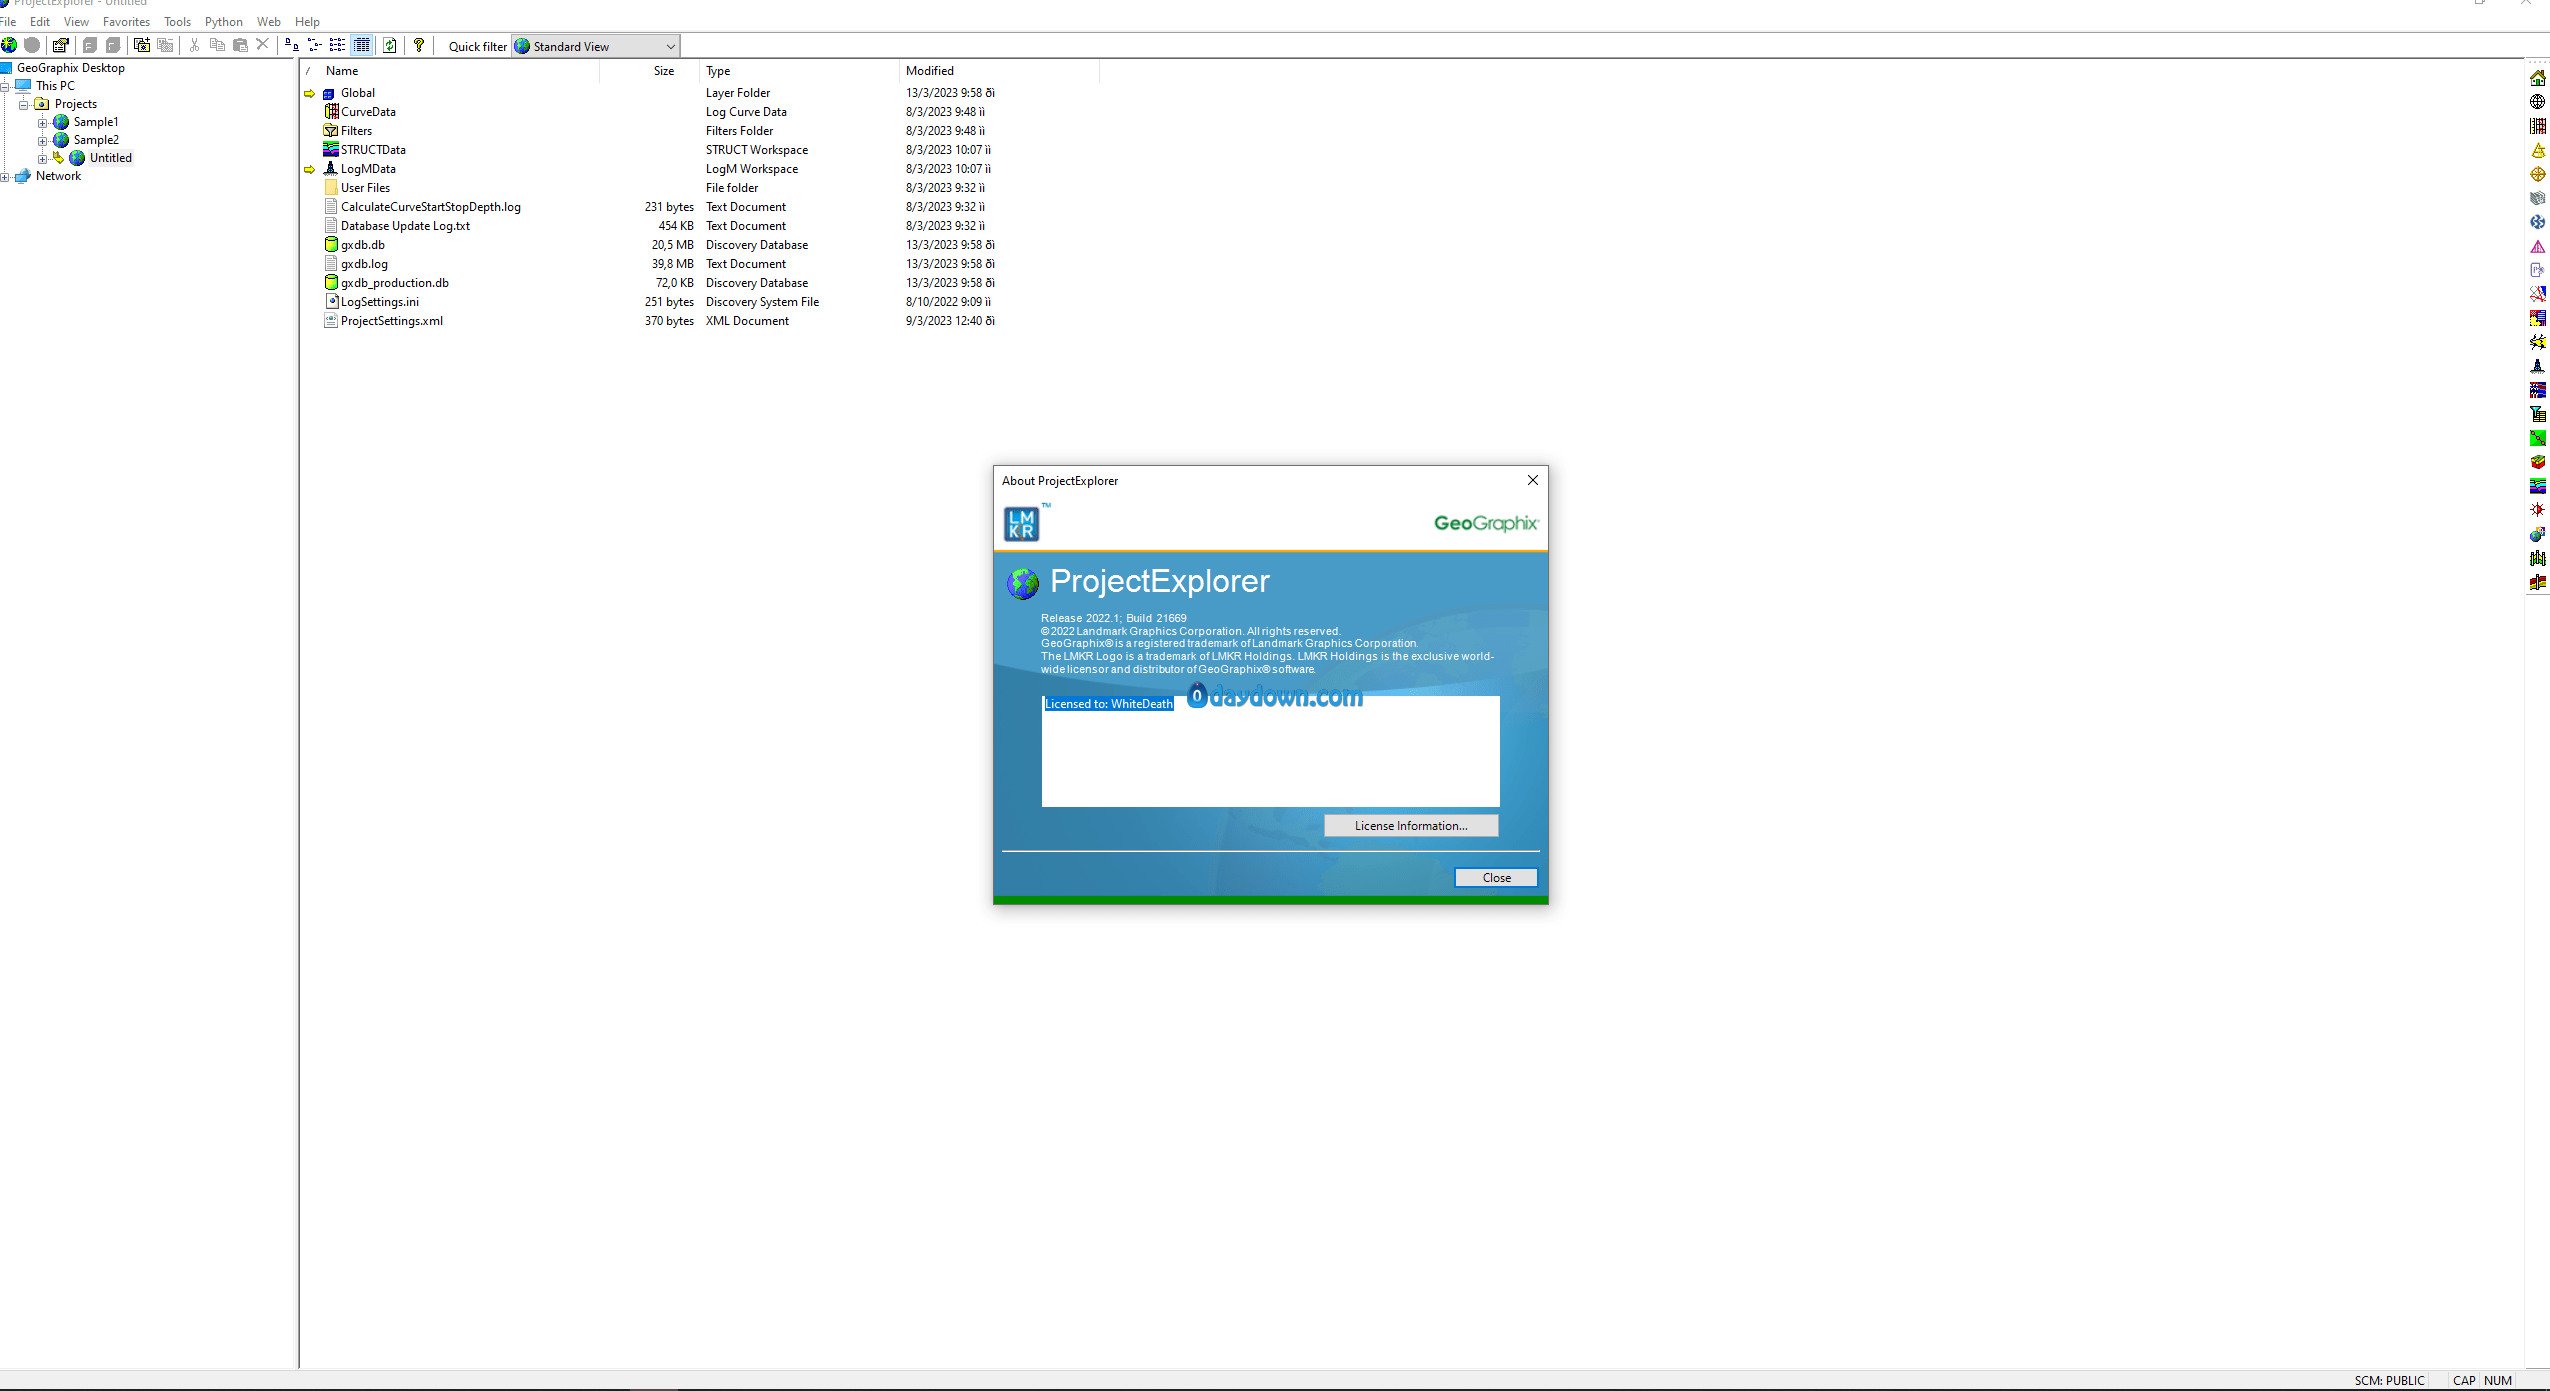Switch to large icons view

click(x=291, y=45)
